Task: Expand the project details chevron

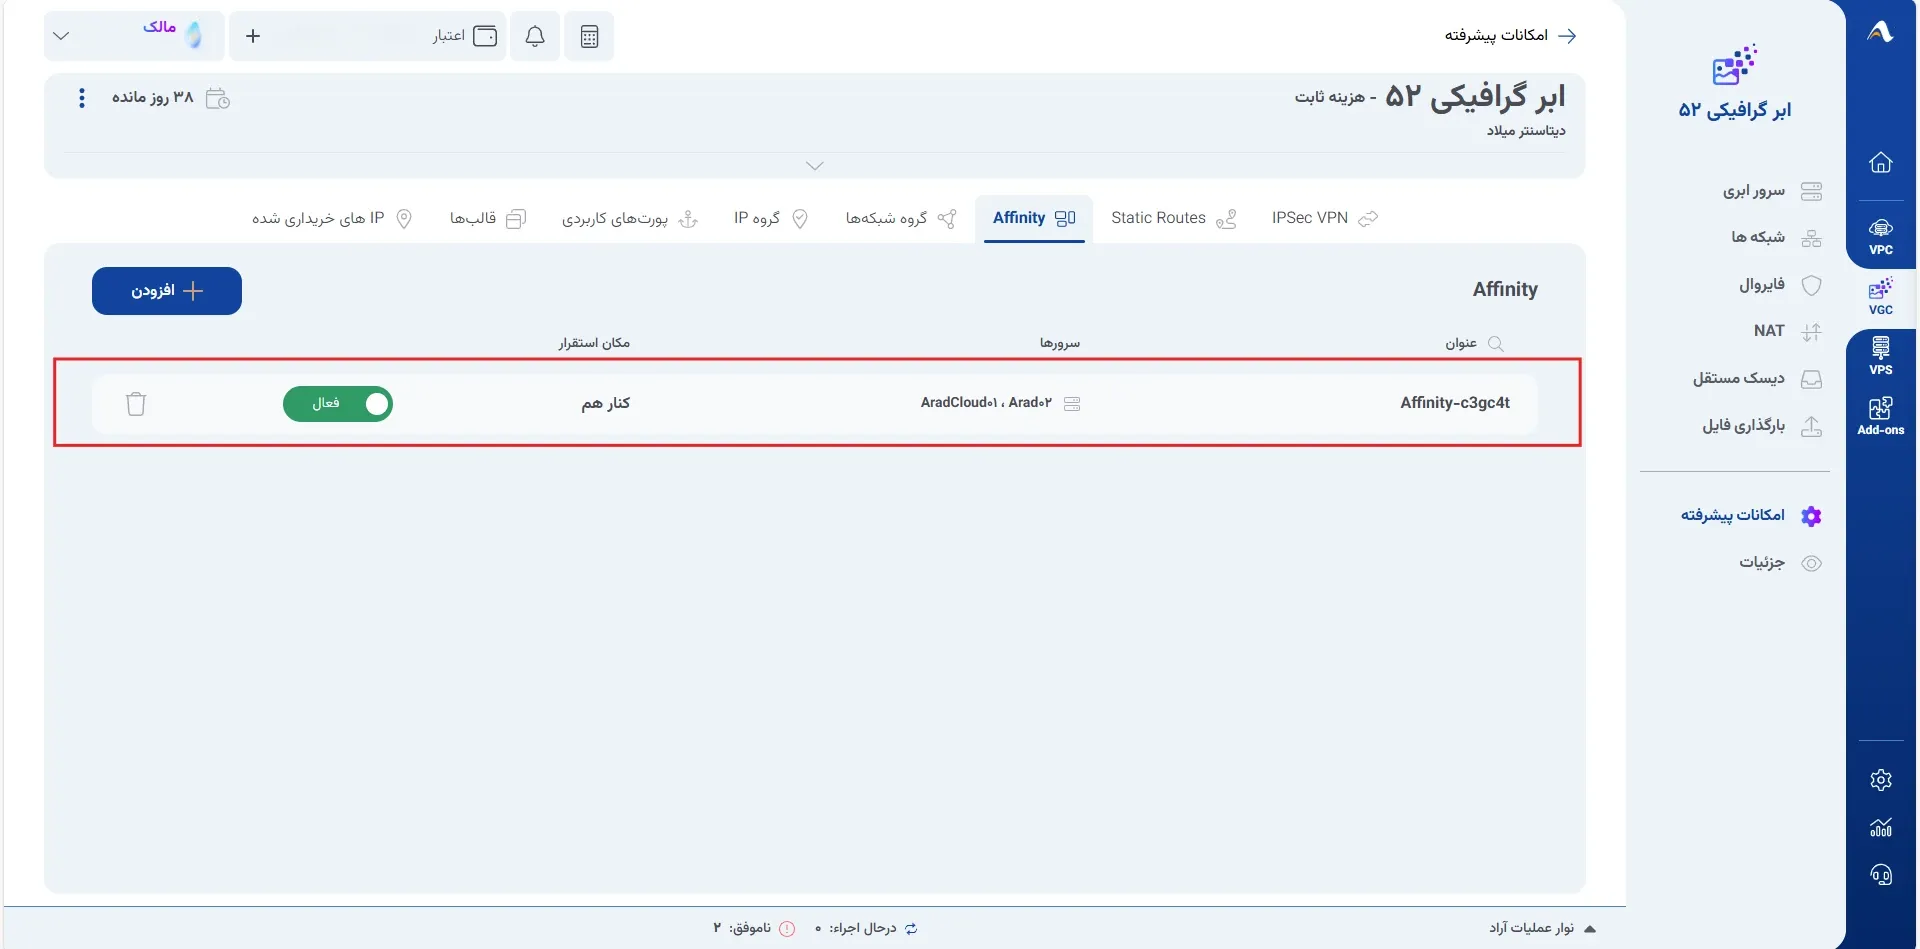Action: (815, 166)
